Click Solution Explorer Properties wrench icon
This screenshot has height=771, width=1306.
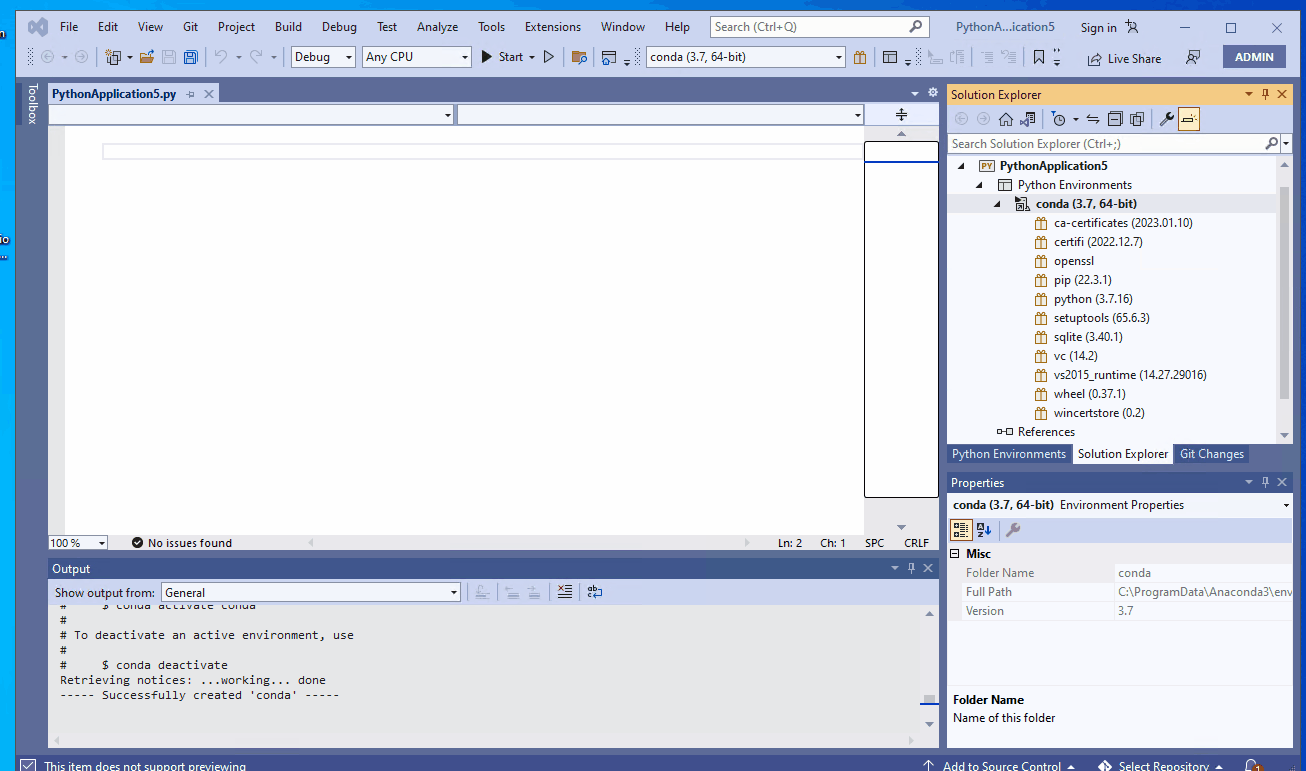[1166, 119]
